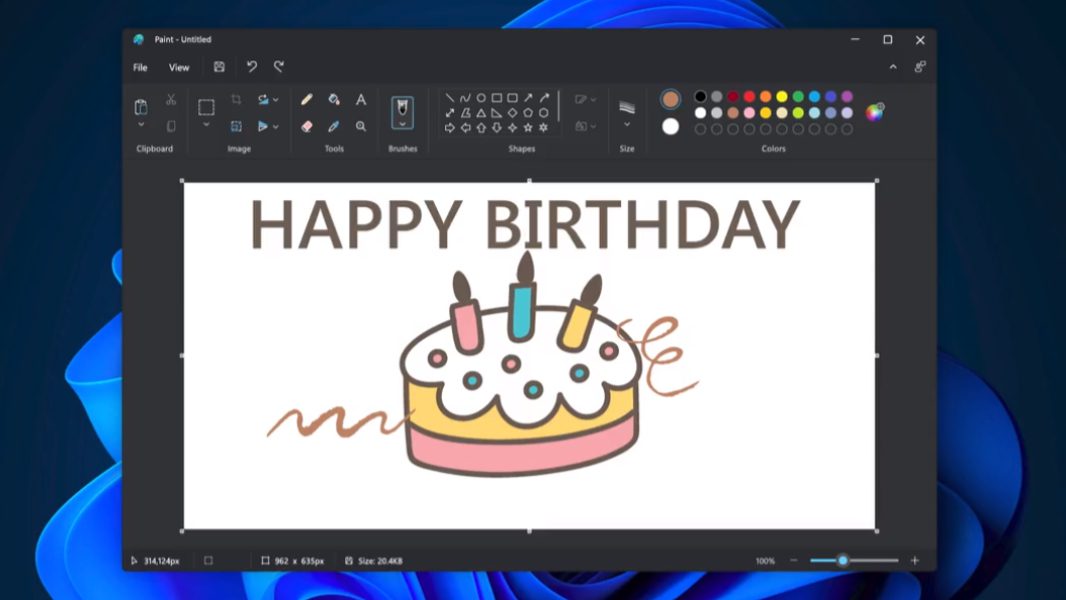Click the Redo arrow
The width and height of the screenshot is (1066, 600).
click(279, 67)
